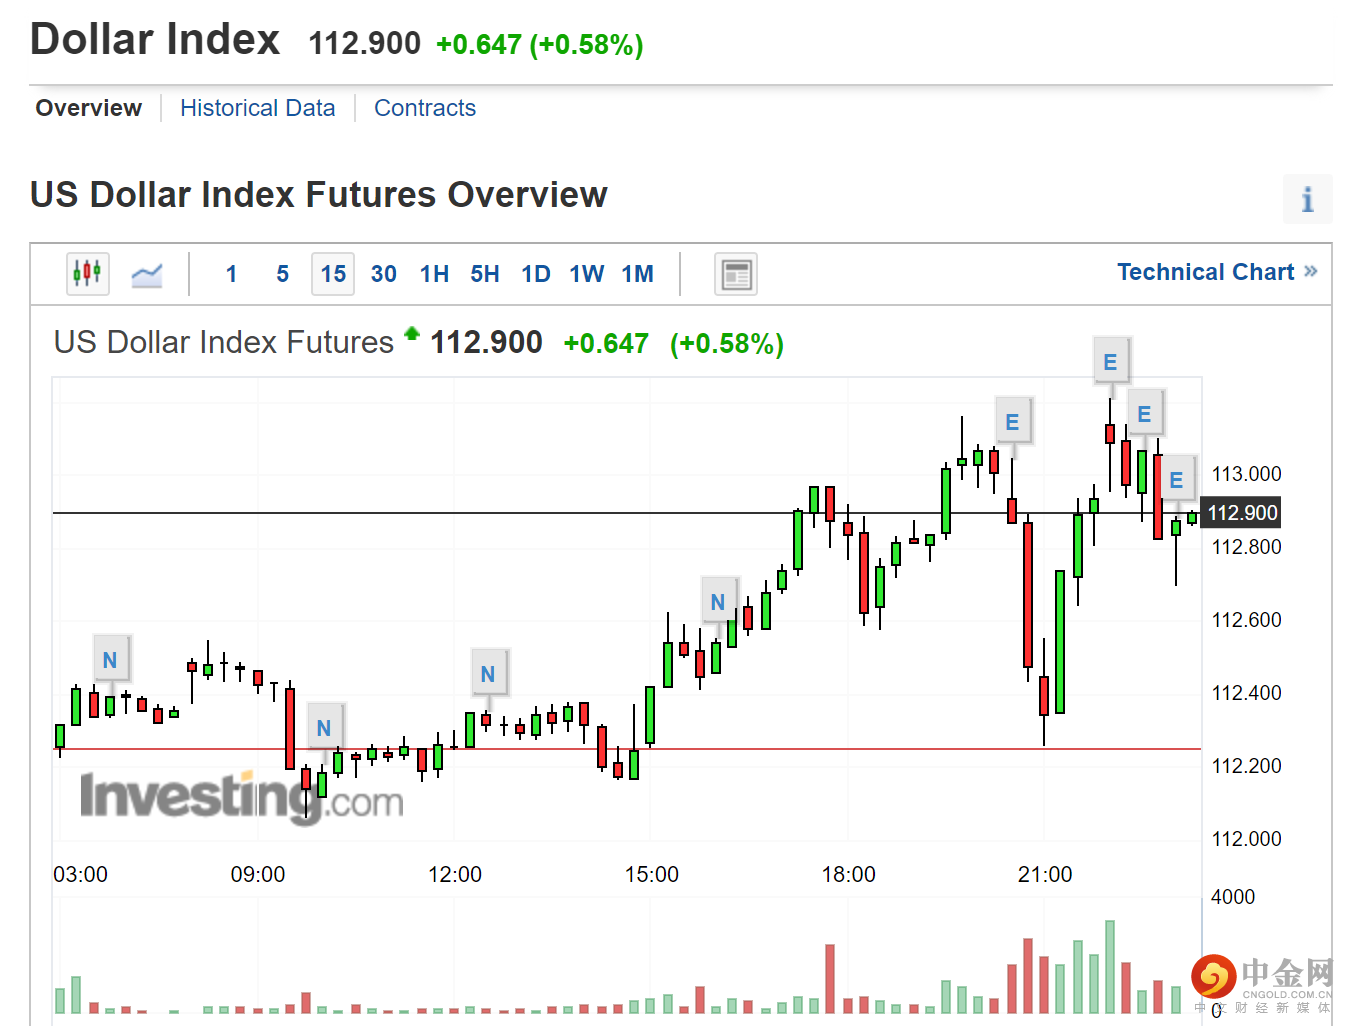Switch to area line chart type

147,274
